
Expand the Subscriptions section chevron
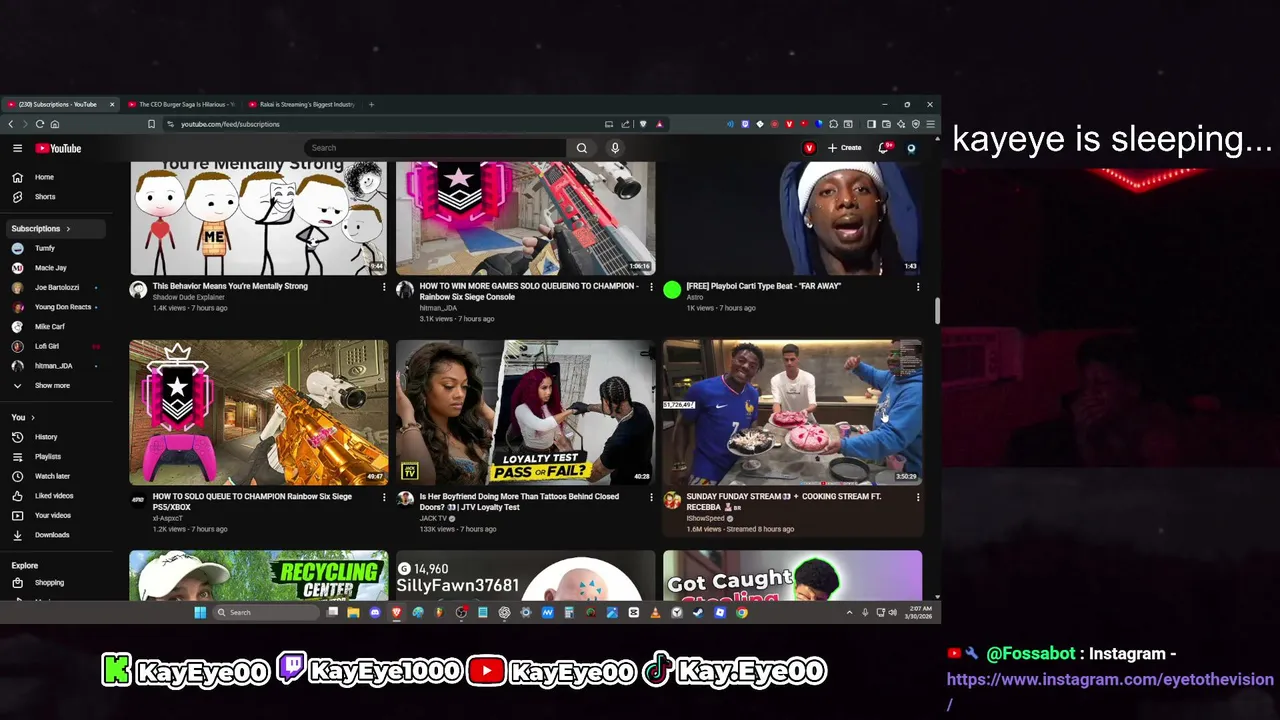pos(68,229)
